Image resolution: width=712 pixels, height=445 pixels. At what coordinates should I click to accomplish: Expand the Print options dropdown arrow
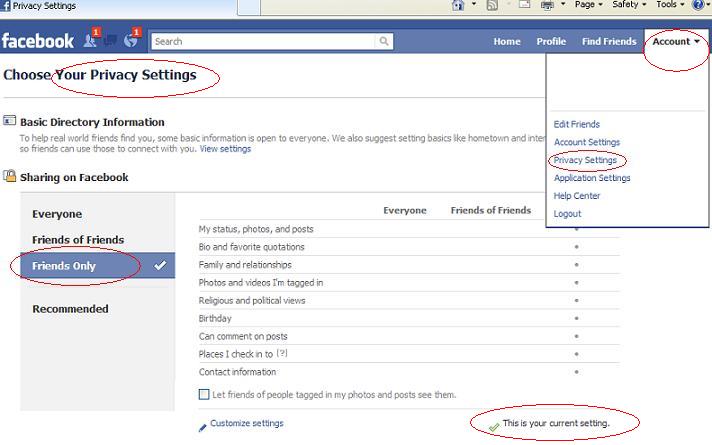pyautogui.click(x=563, y=4)
